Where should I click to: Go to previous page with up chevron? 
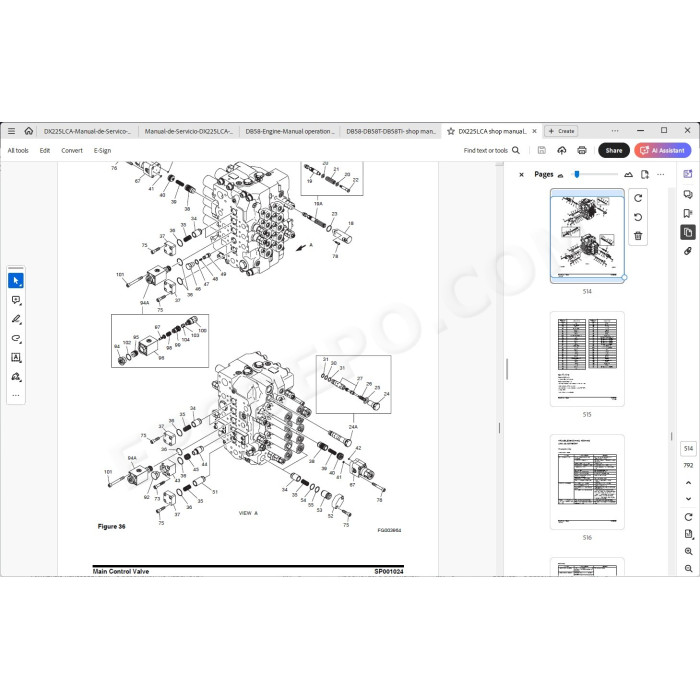point(688,483)
